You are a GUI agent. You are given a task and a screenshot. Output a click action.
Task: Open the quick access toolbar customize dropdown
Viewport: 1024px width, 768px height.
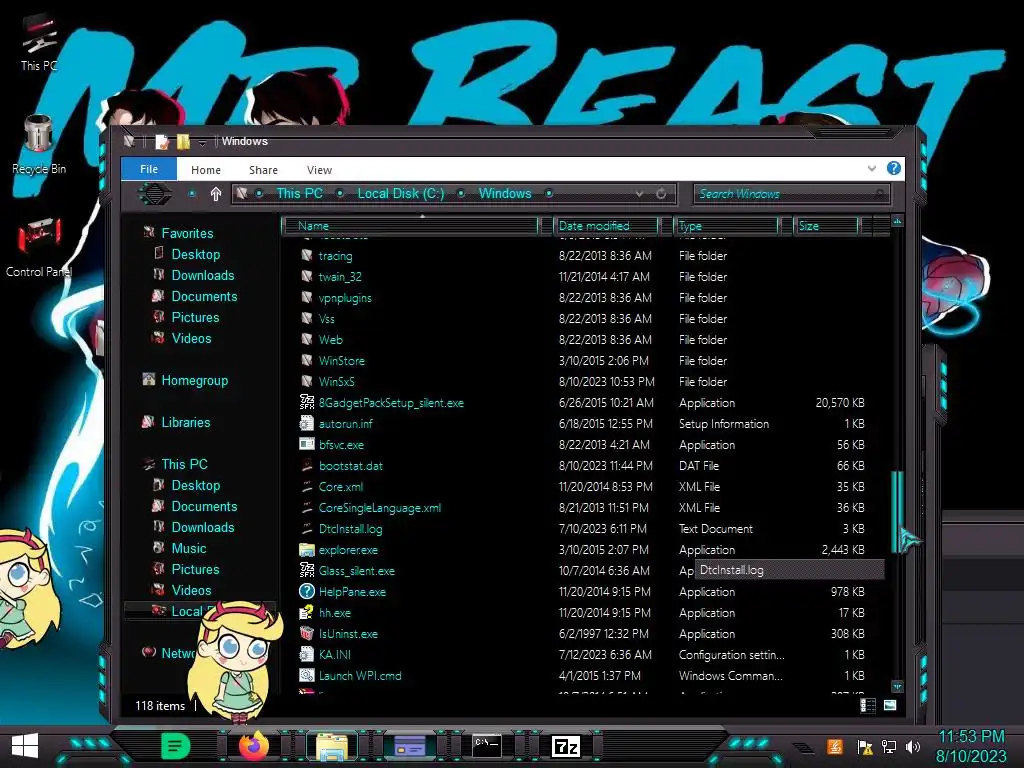click(x=202, y=142)
